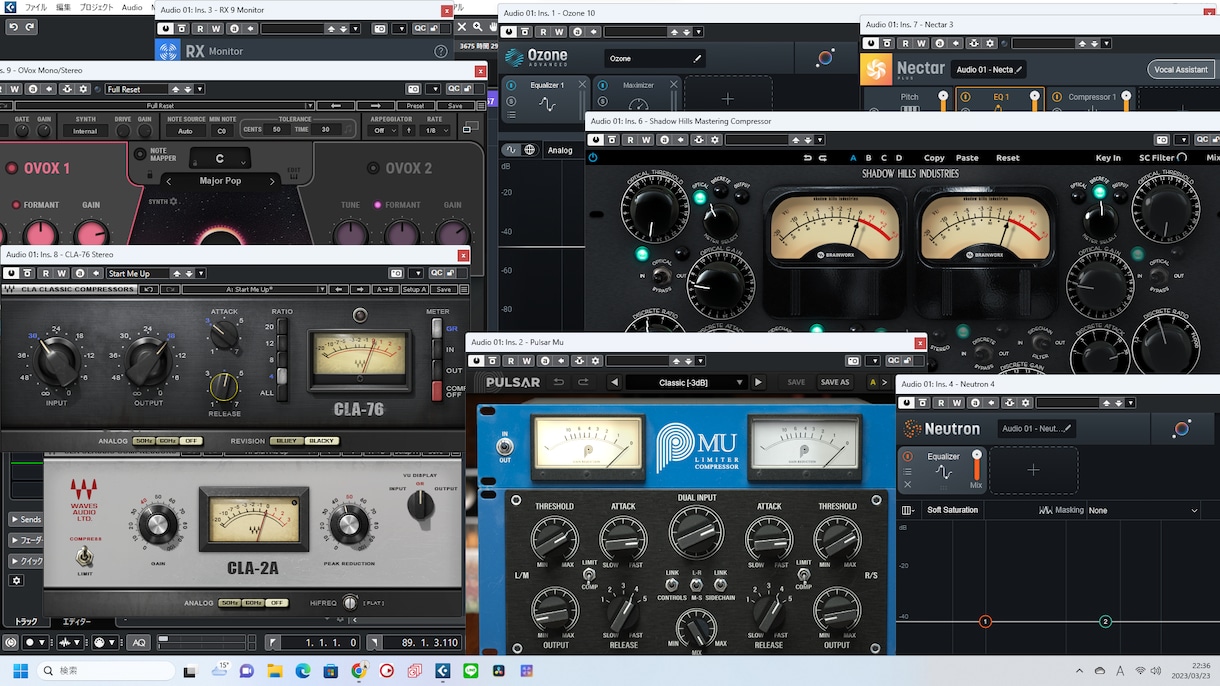Open File Explorer from the taskbar
The image size is (1220, 686).
point(274,670)
